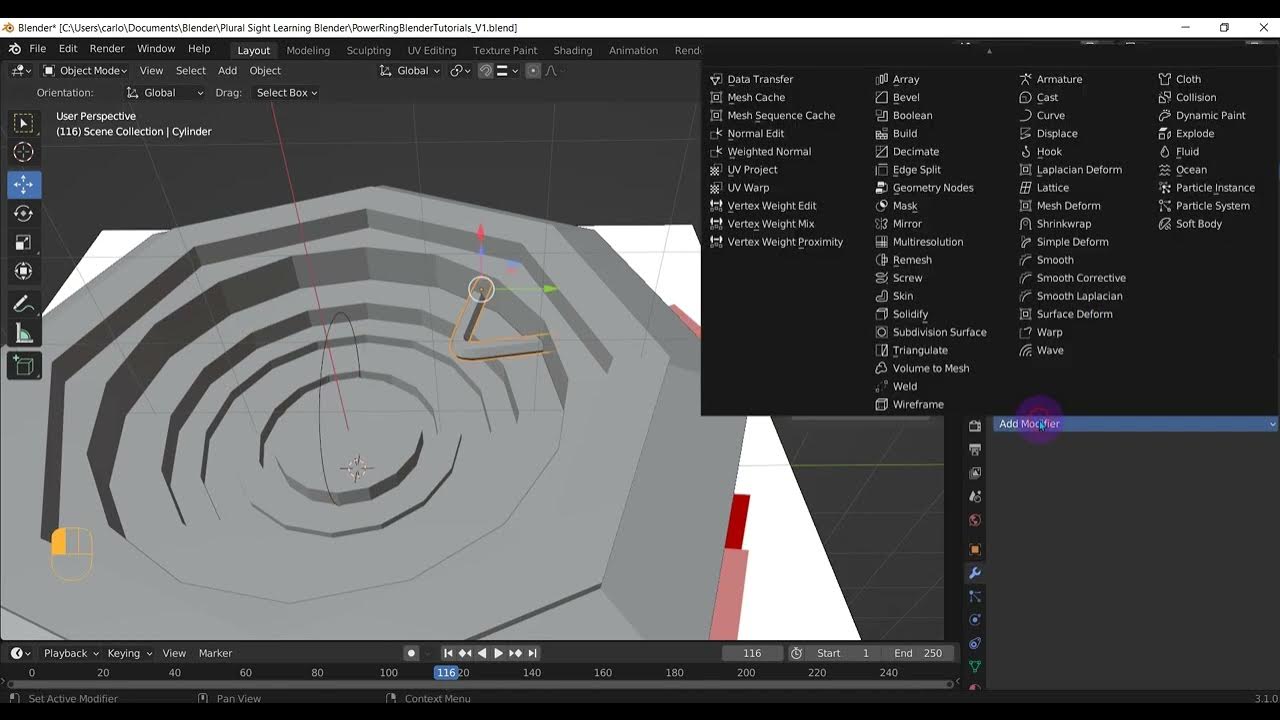The height and width of the screenshot is (720, 1280).
Task: Switch to the Sculpting workspace tab
Action: click(x=369, y=50)
